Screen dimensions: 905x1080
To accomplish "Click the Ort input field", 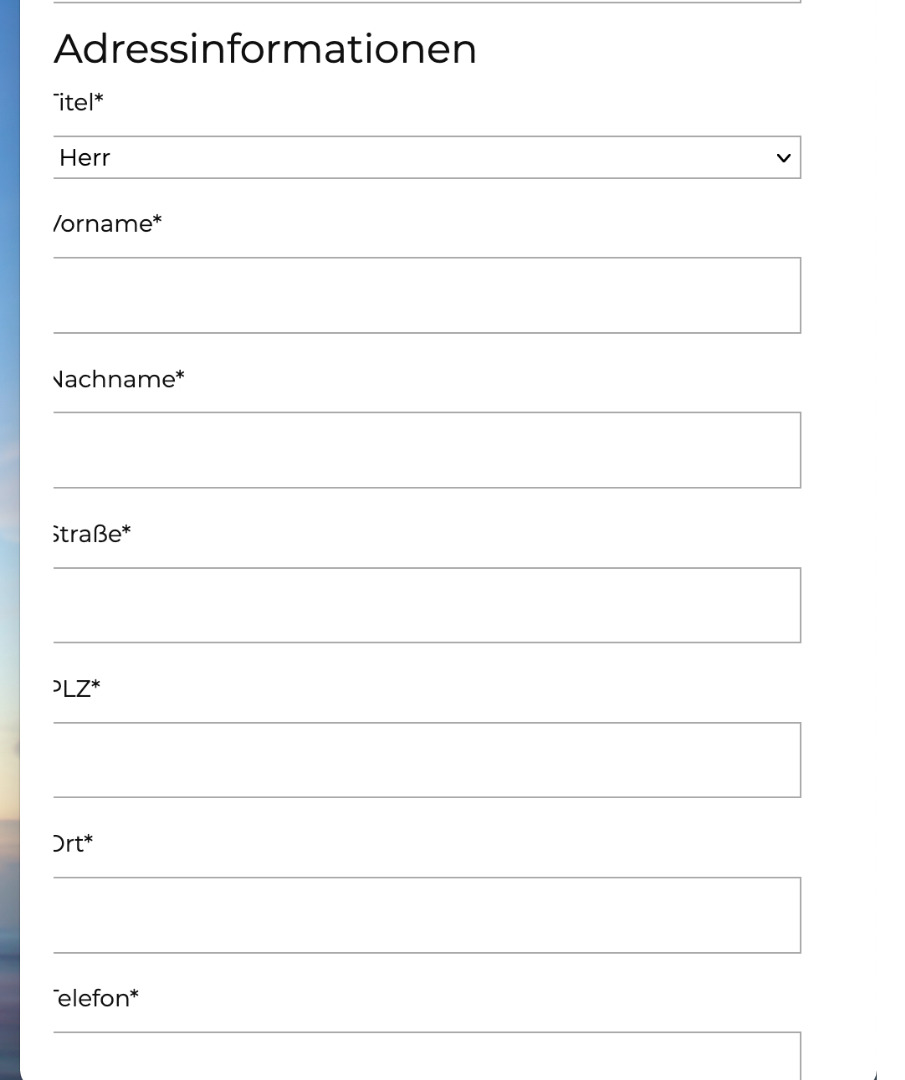I will 426,915.
